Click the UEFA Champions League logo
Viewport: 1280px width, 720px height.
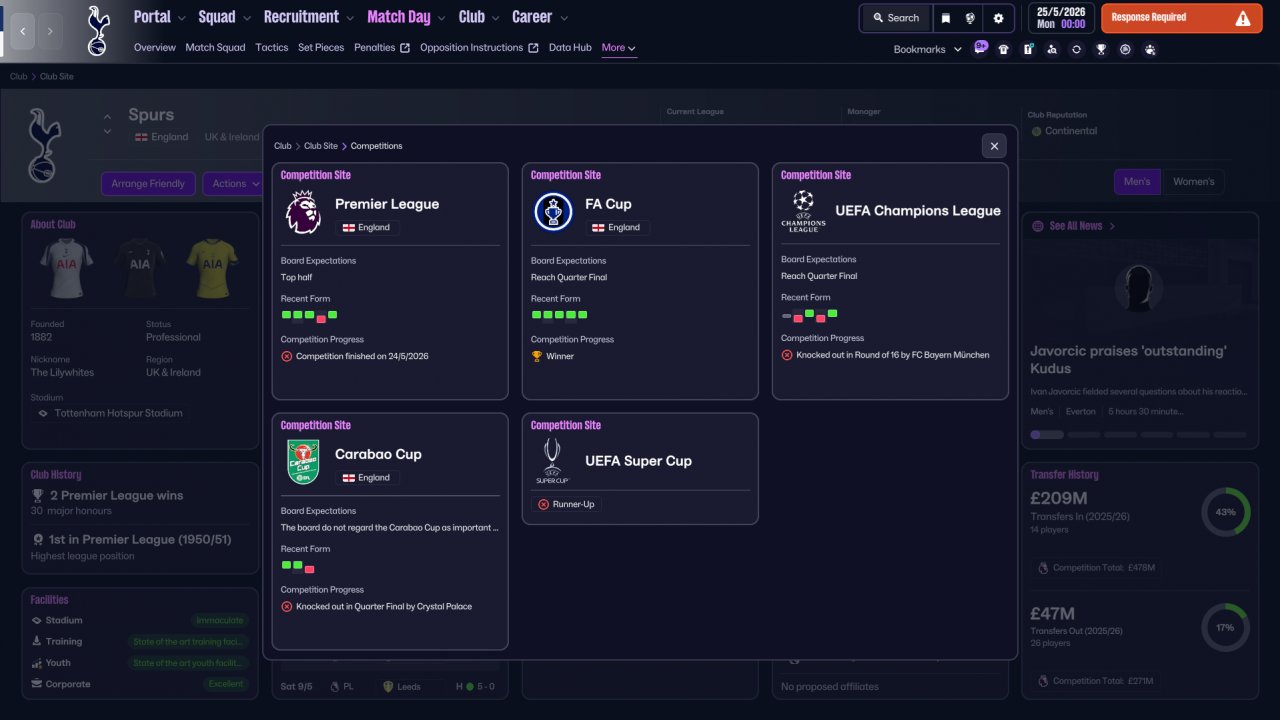(803, 211)
